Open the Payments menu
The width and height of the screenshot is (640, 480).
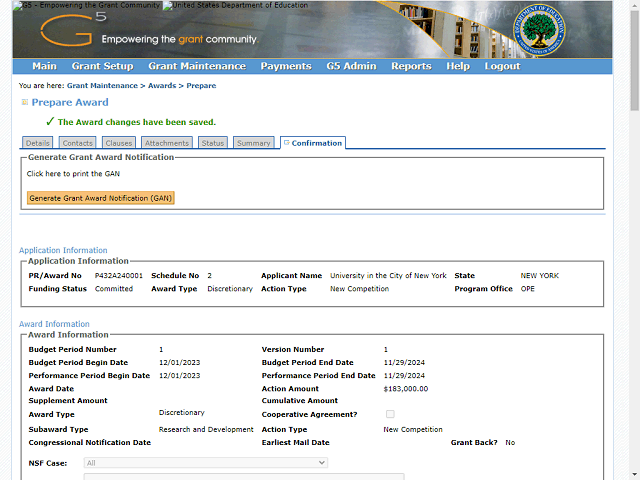pyautogui.click(x=286, y=66)
